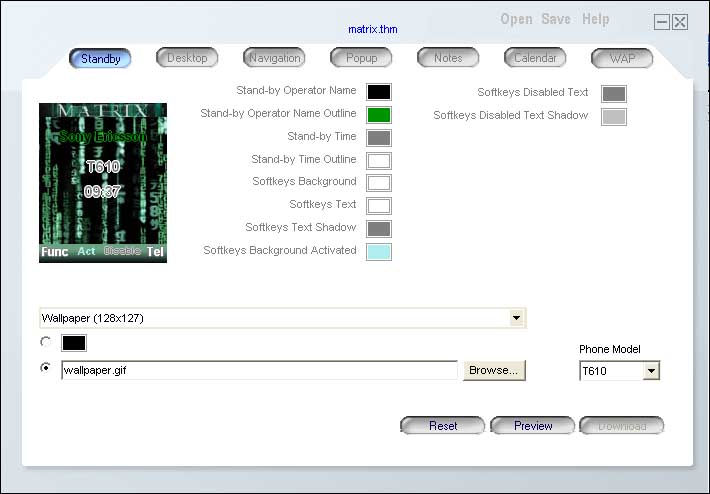Click the Open menu item
This screenshot has height=494, width=710.
coord(516,19)
